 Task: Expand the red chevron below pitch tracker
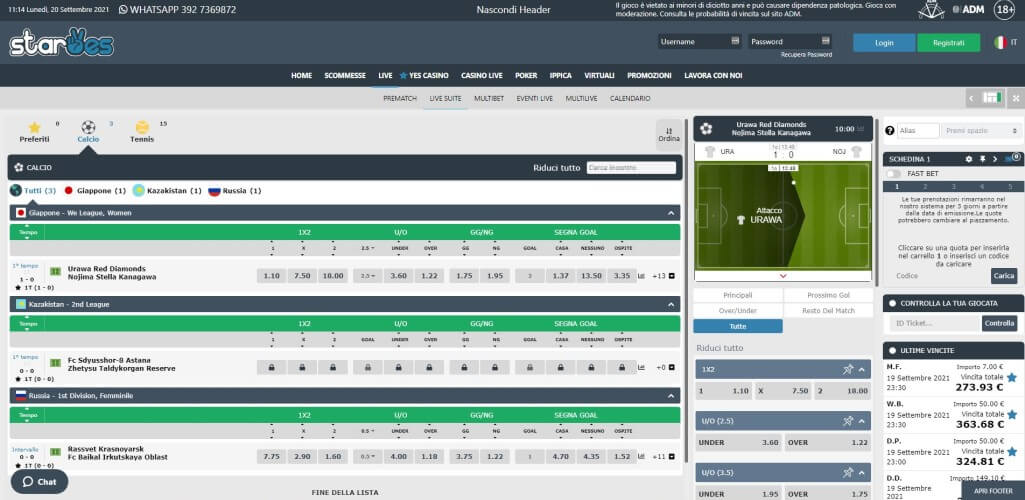click(783, 276)
